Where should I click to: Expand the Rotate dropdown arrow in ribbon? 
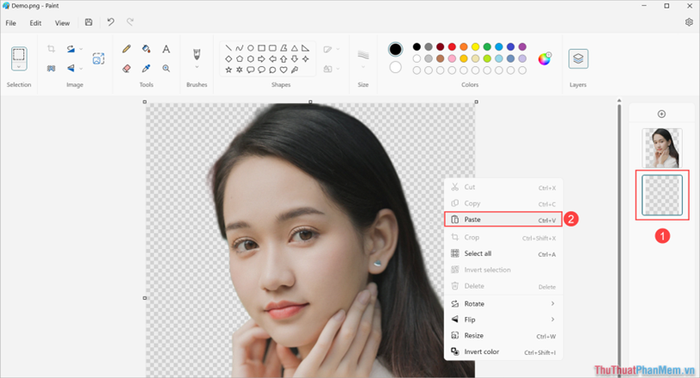pos(81,49)
